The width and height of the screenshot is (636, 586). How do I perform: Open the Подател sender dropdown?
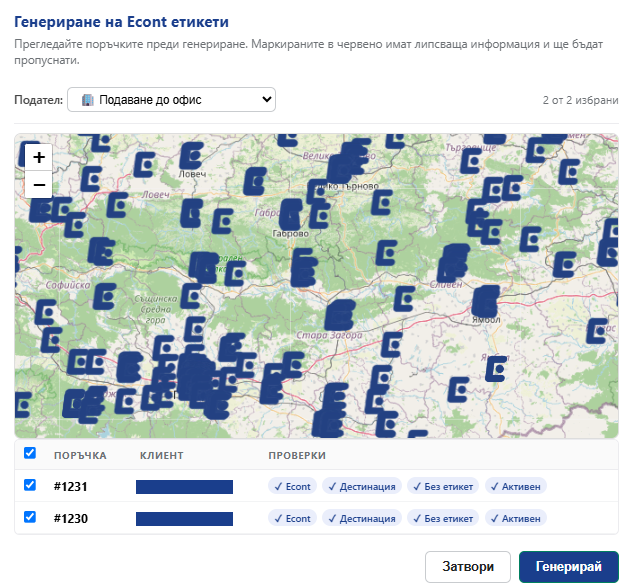(171, 99)
